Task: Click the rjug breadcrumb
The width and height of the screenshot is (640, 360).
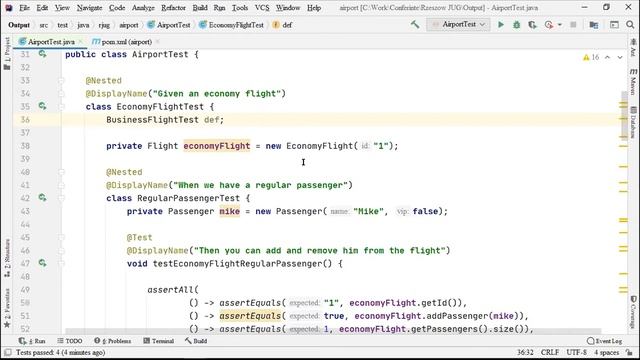Action: tap(104, 25)
